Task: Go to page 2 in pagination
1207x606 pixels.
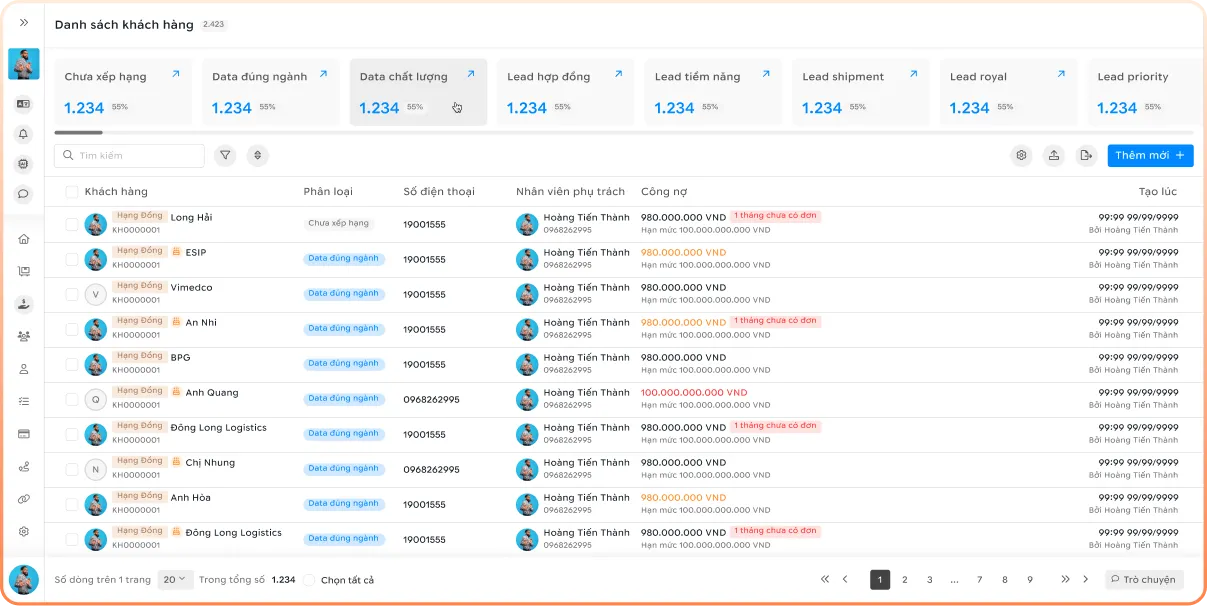Action: coord(905,580)
